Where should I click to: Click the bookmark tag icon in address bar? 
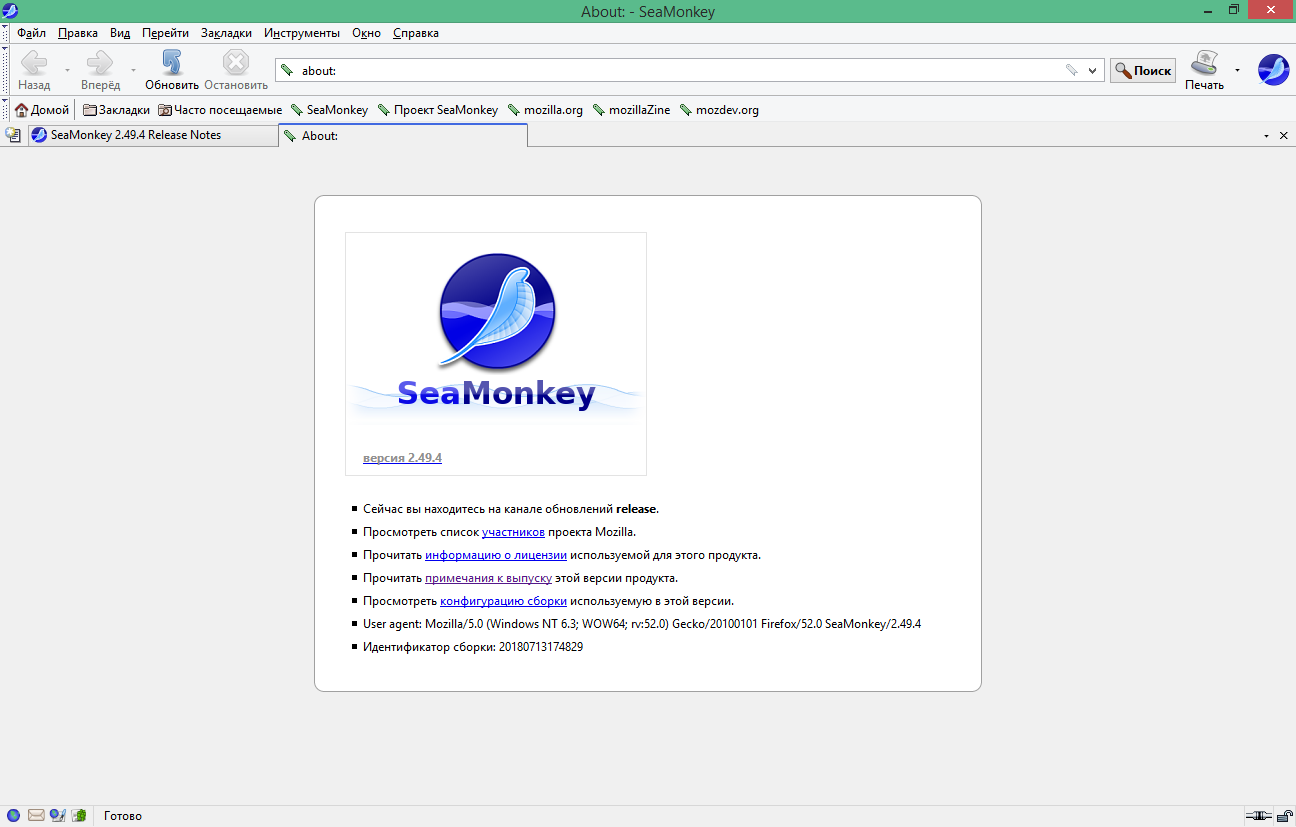coord(1071,71)
